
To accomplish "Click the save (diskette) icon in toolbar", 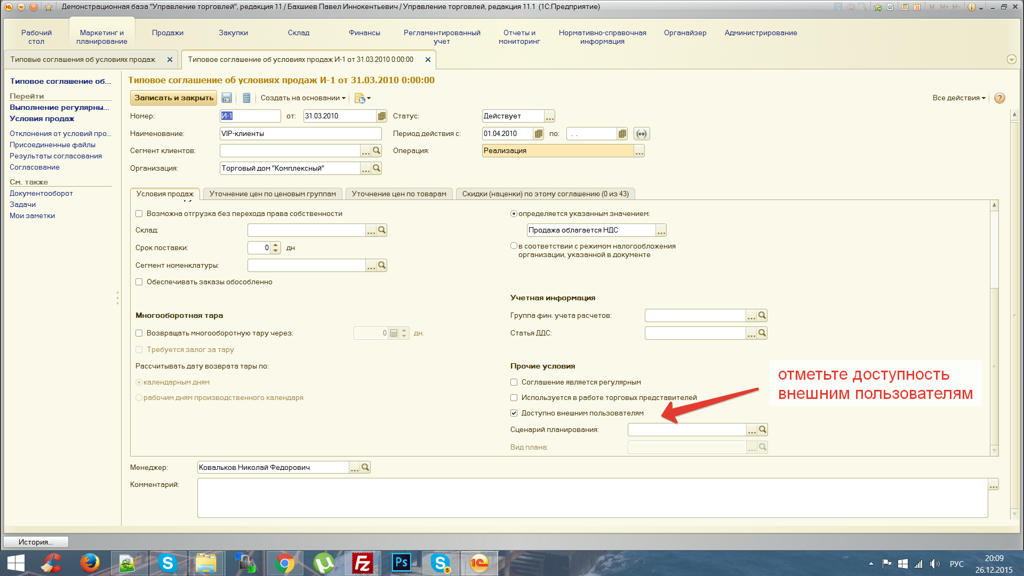I will (x=227, y=98).
